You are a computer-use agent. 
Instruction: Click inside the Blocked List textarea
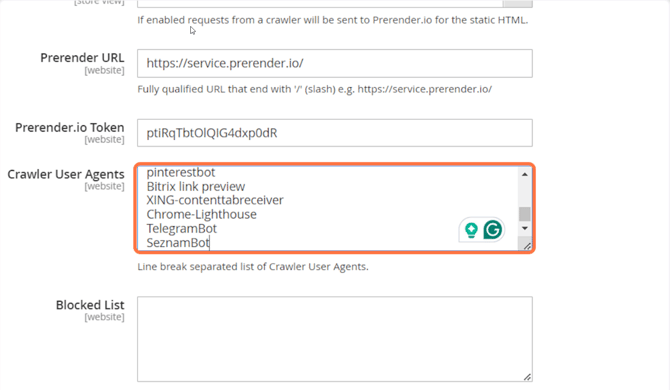click(x=335, y=339)
